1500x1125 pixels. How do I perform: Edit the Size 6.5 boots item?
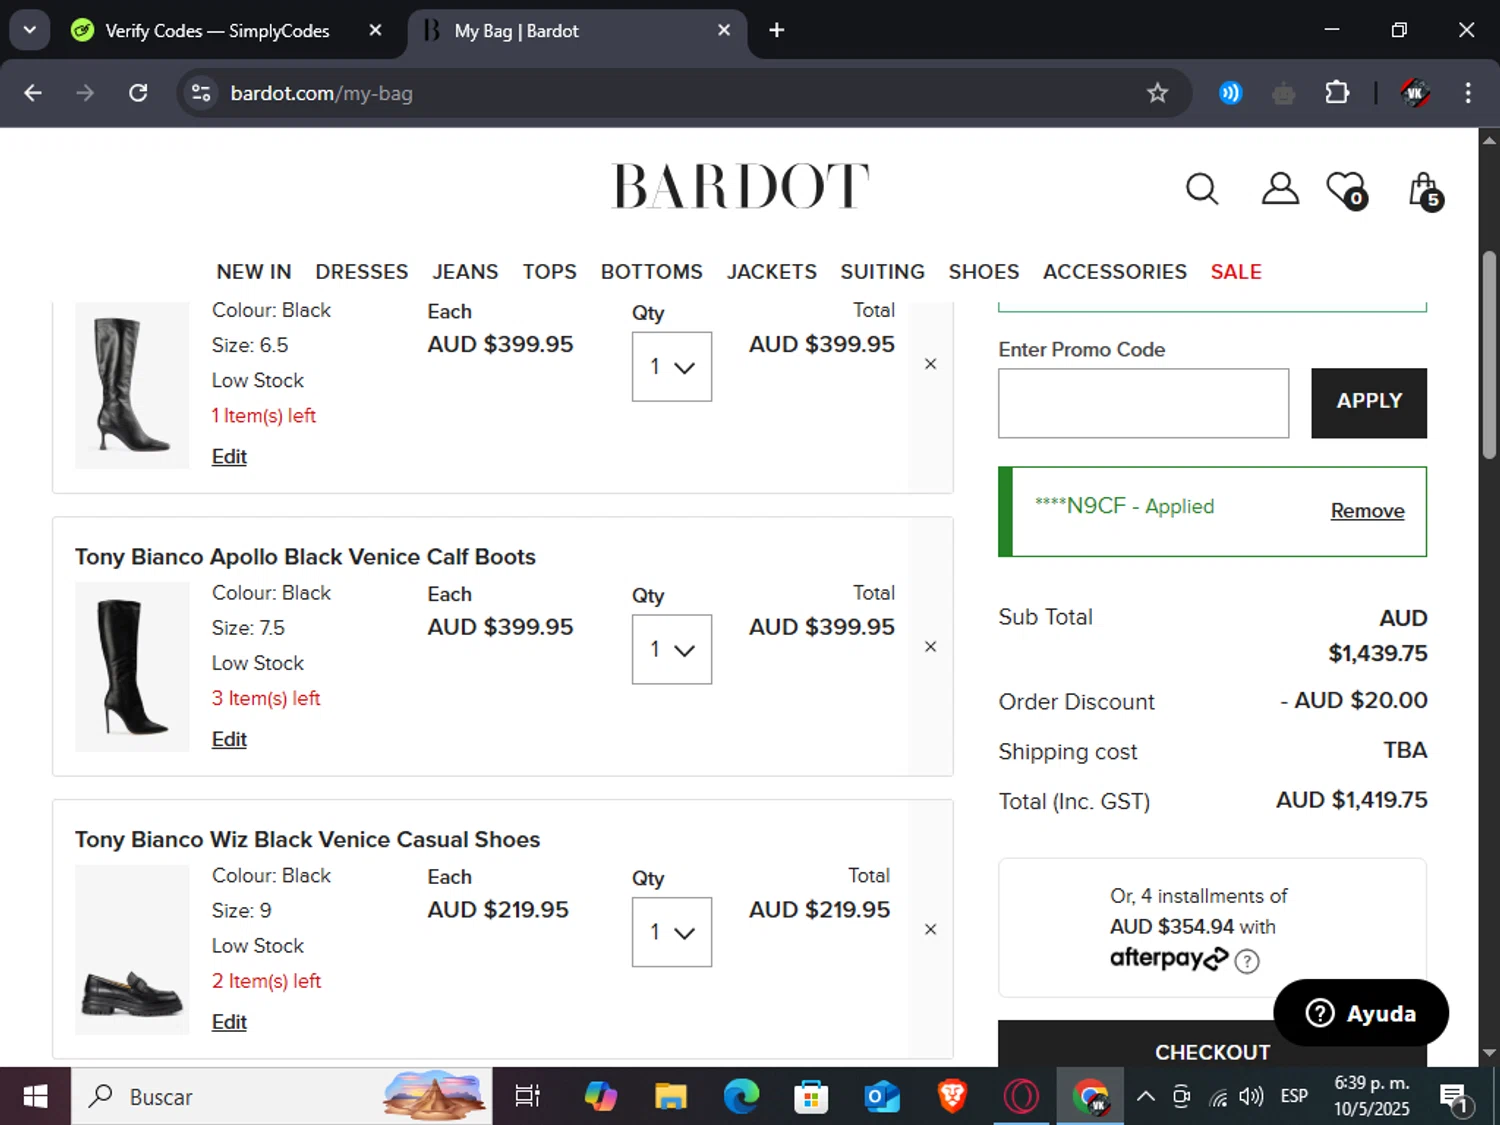[229, 457]
